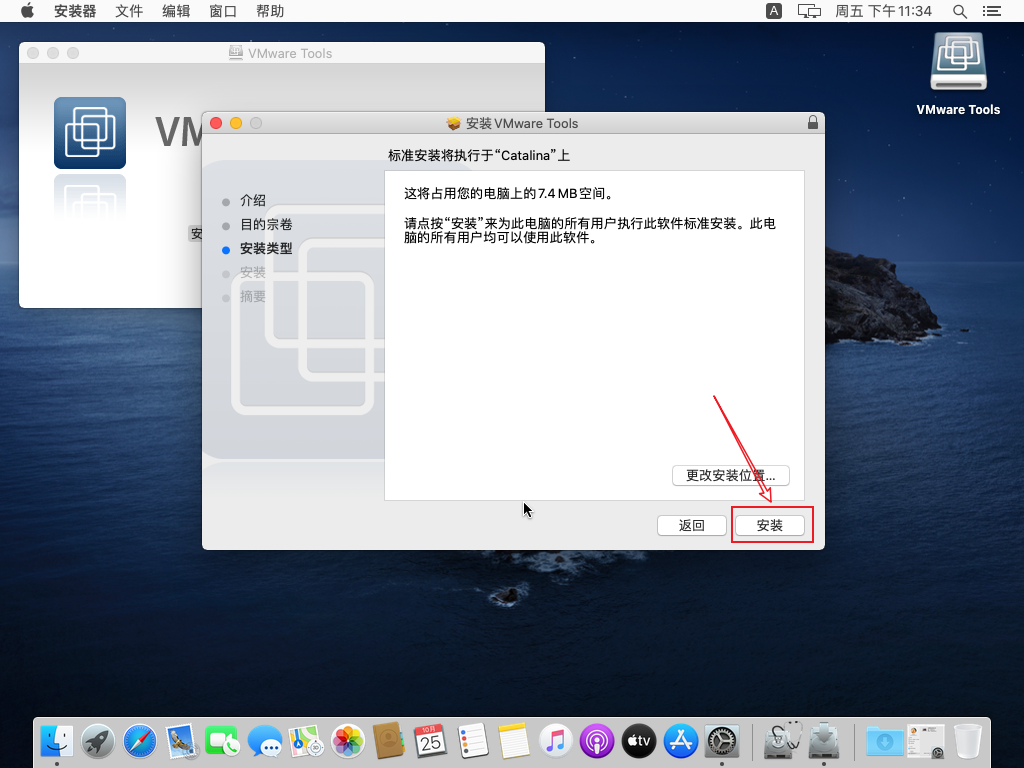Open the 帮助 menu
Screen dimensions: 1024x768
(x=270, y=11)
